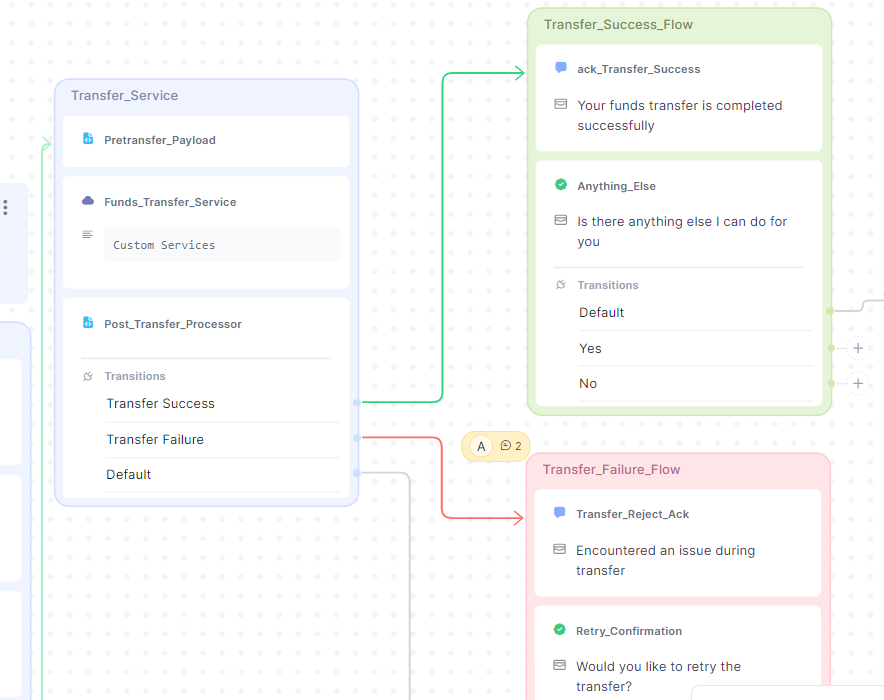Click the Transfer_Failure_Flow group header
This screenshot has height=700, width=884.
coord(611,470)
